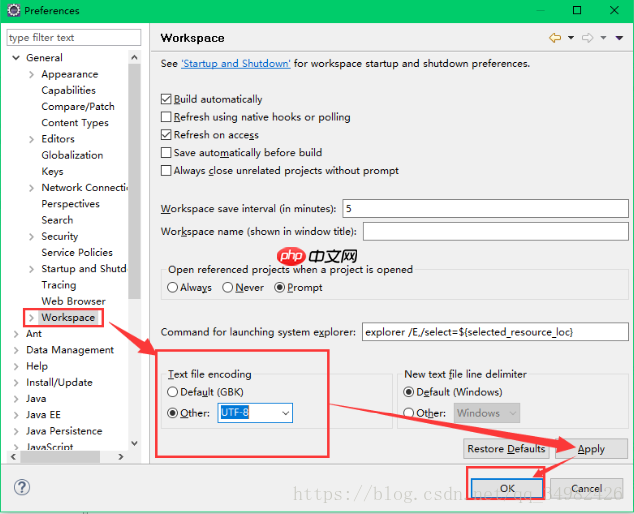The height and width of the screenshot is (514, 634).
Task: Expand the Install/Update node
Action: (16, 383)
